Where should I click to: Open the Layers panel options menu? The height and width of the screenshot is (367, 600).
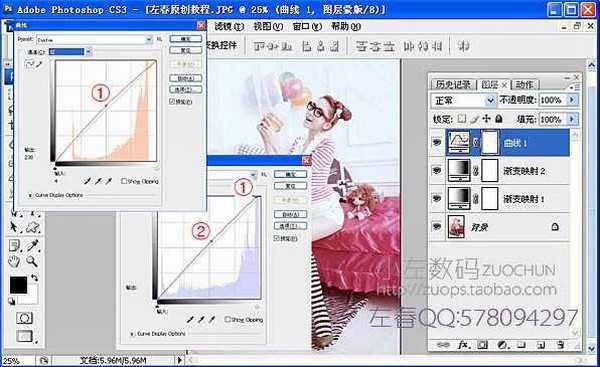(575, 87)
